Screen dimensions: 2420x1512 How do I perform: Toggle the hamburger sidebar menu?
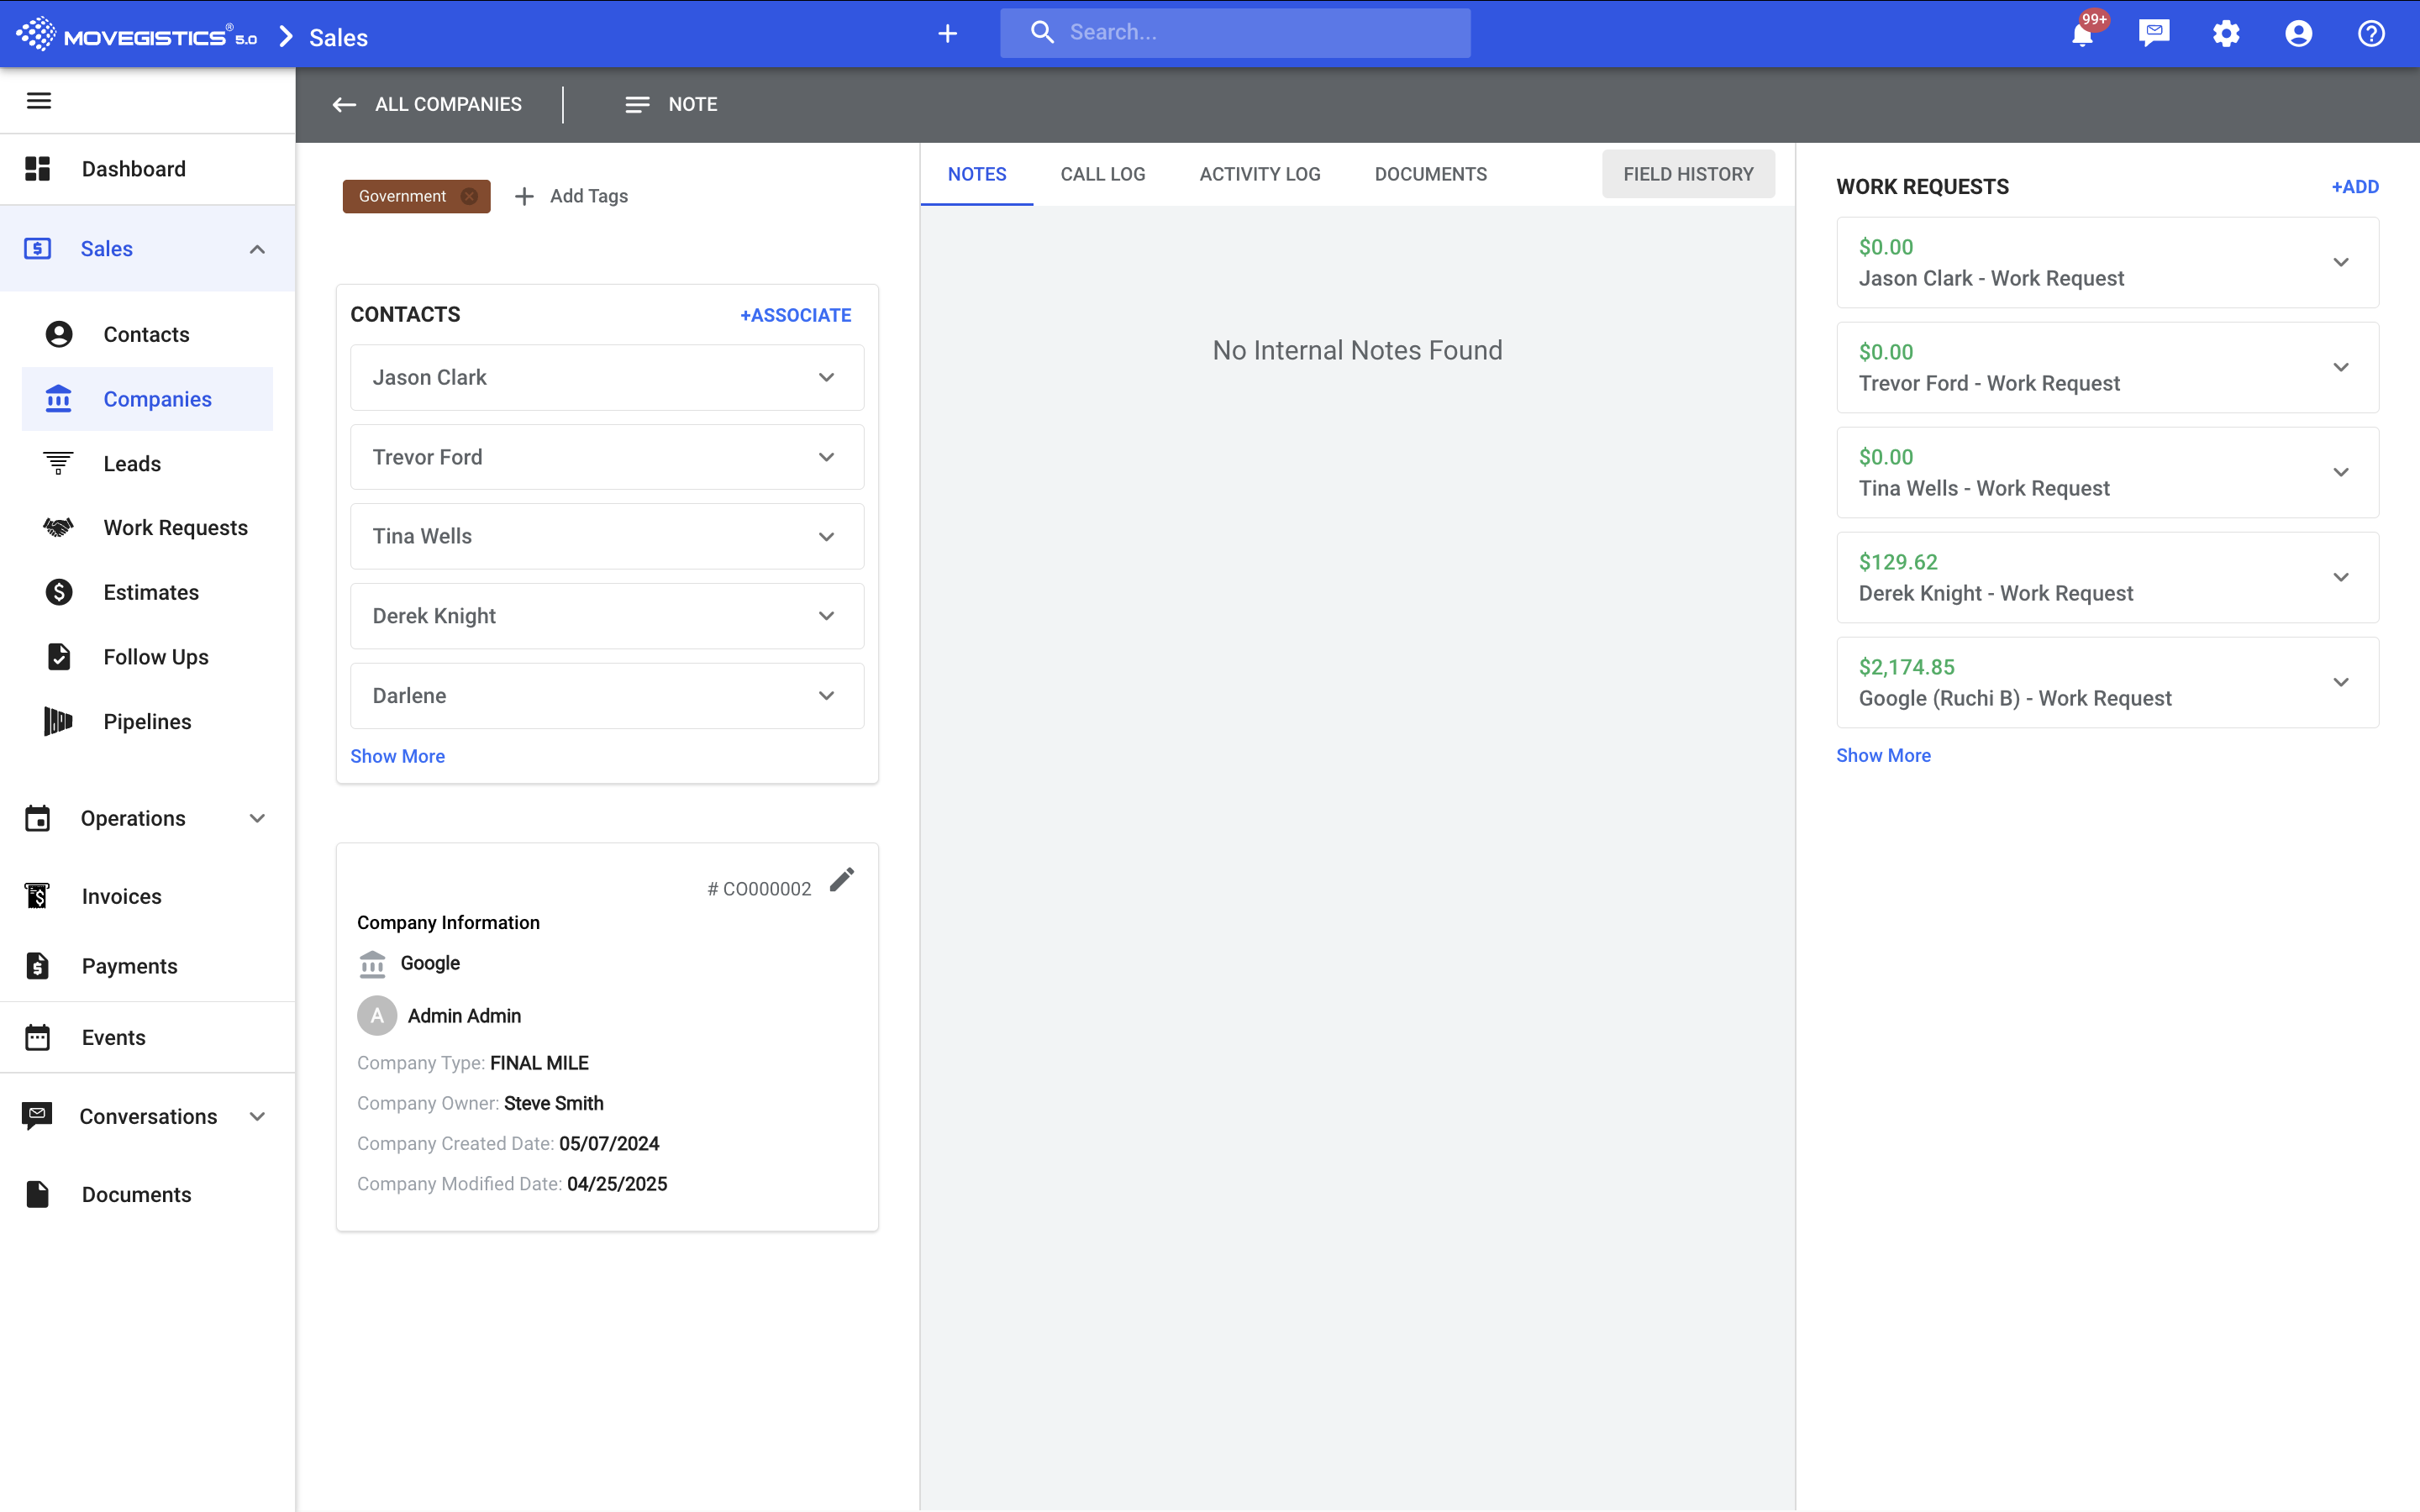tap(39, 101)
